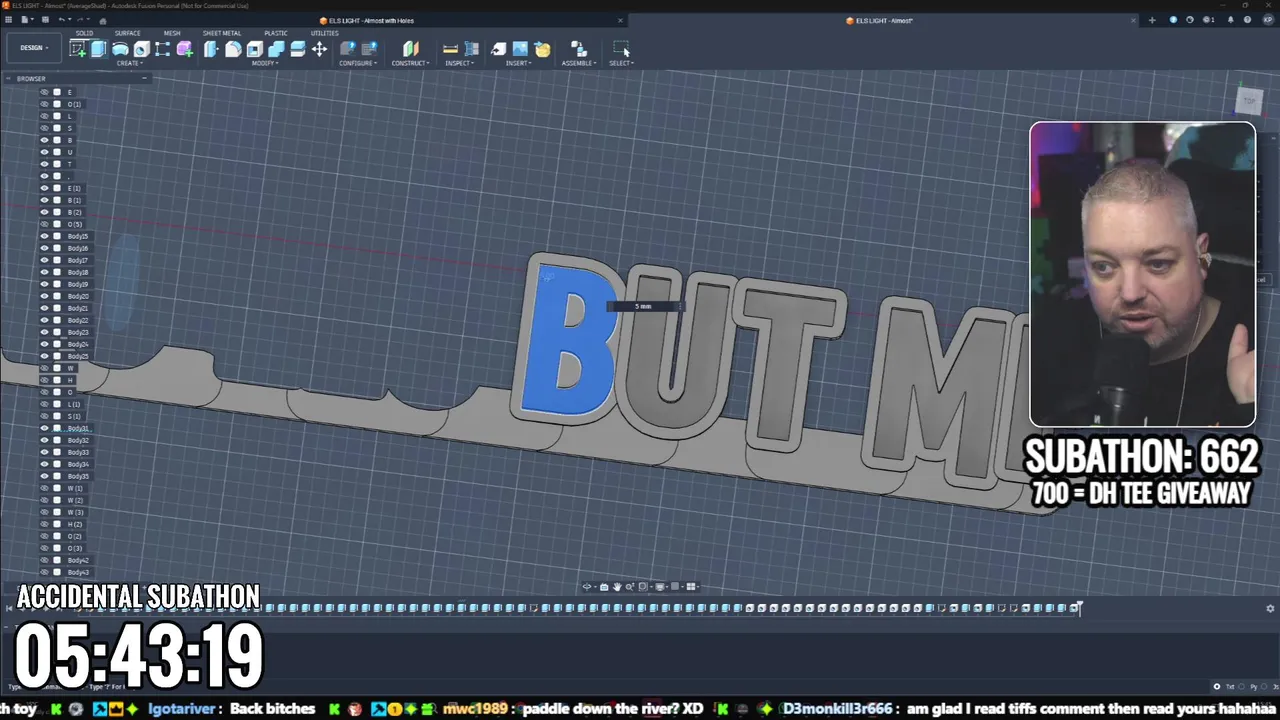Switch to the Surface tab

(x=127, y=33)
